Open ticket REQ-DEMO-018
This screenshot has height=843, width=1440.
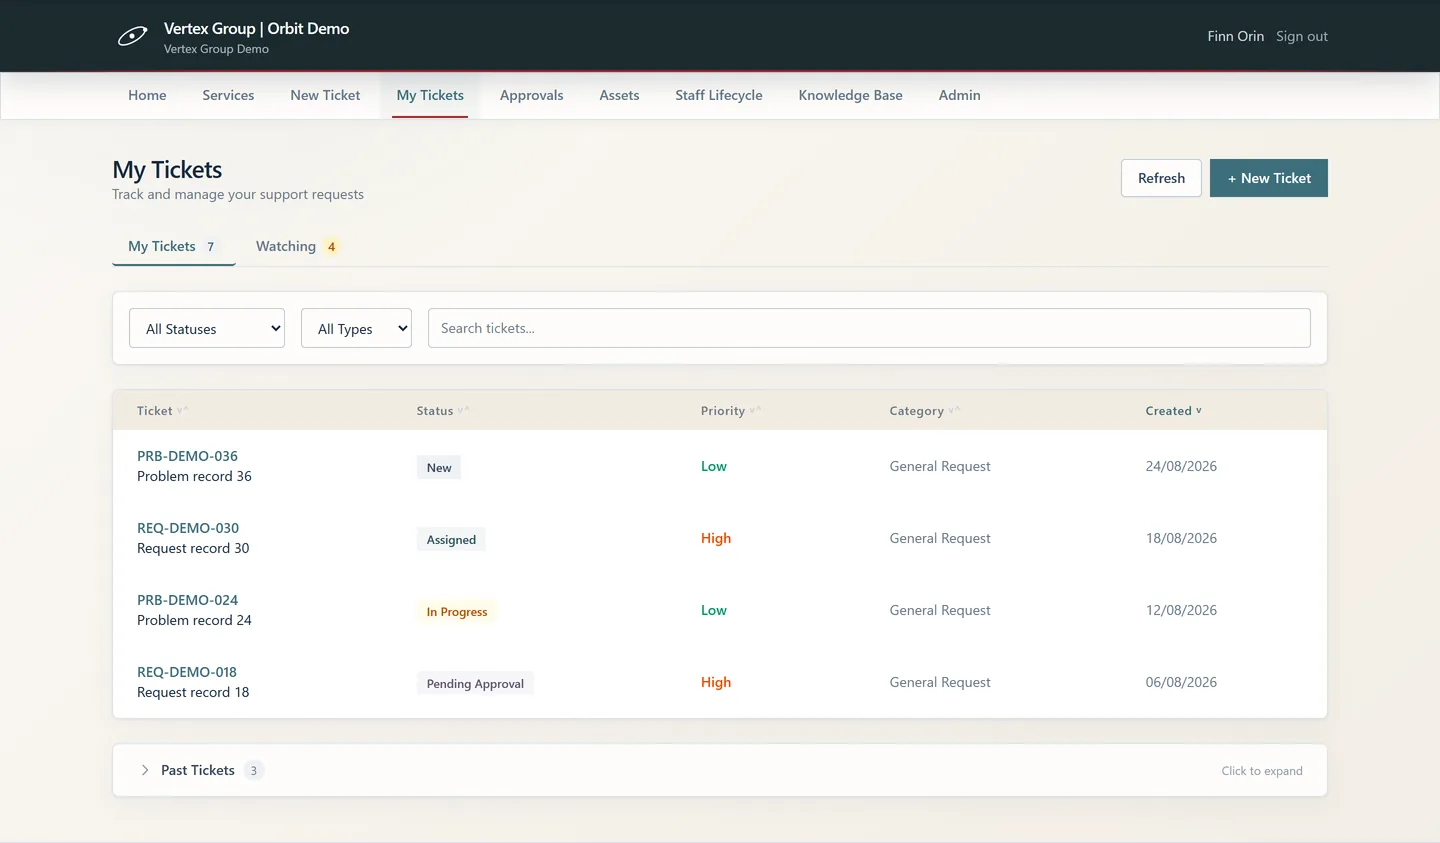pyautogui.click(x=187, y=672)
